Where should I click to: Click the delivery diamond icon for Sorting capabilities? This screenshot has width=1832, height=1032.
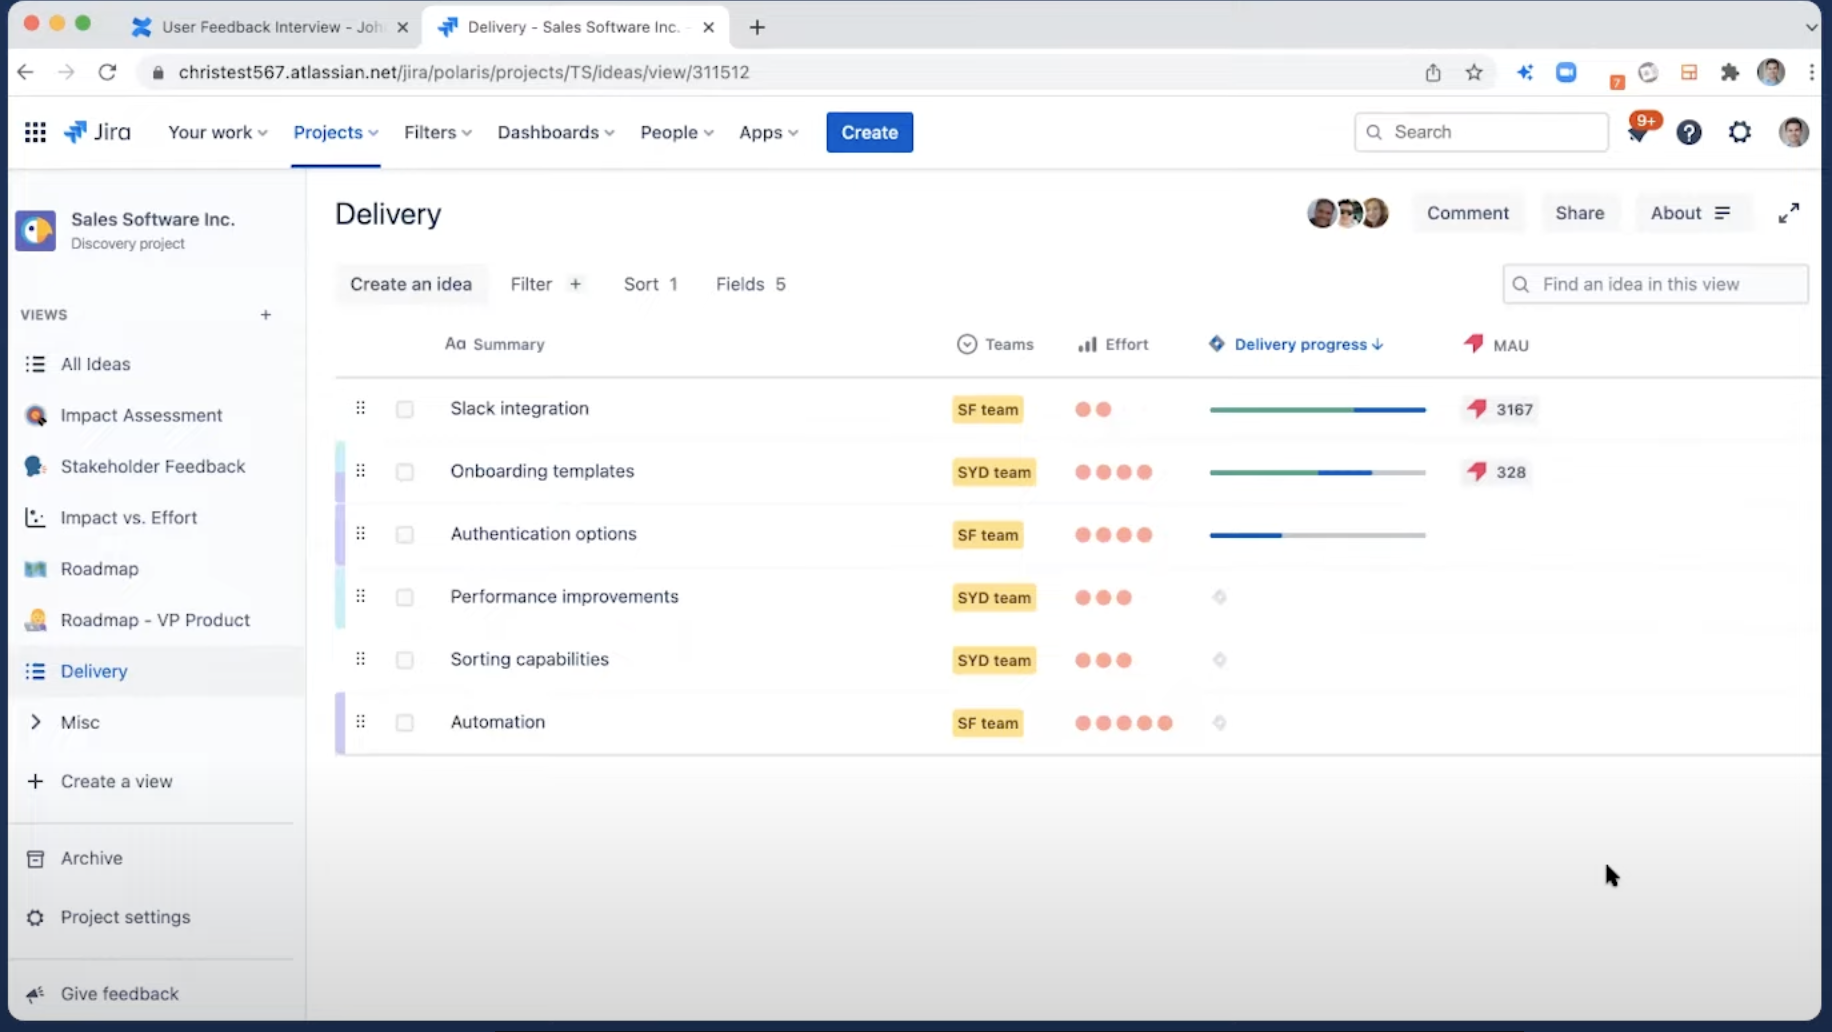coord(1219,660)
